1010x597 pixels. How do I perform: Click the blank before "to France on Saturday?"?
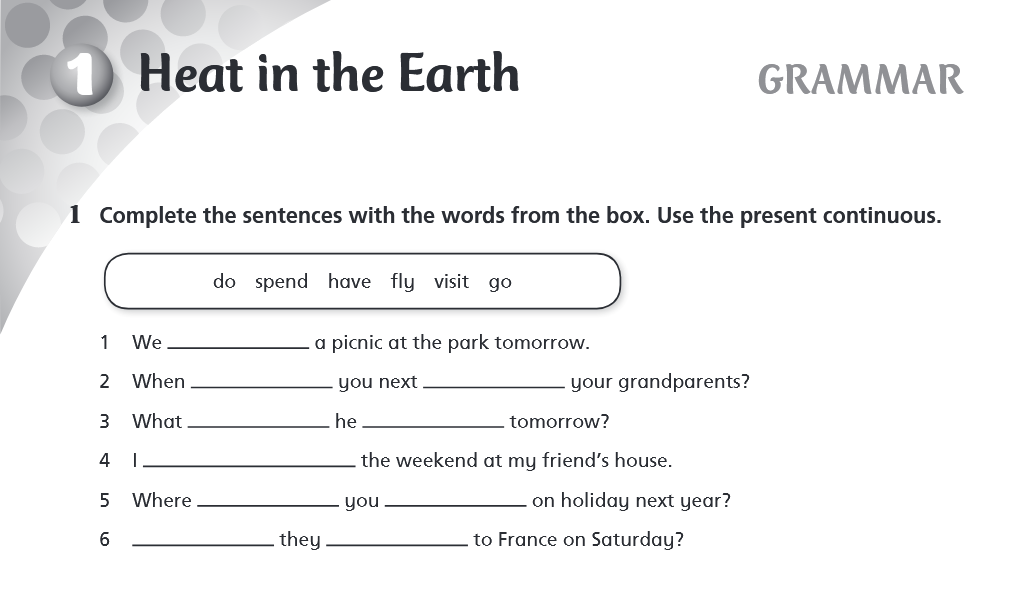397,540
